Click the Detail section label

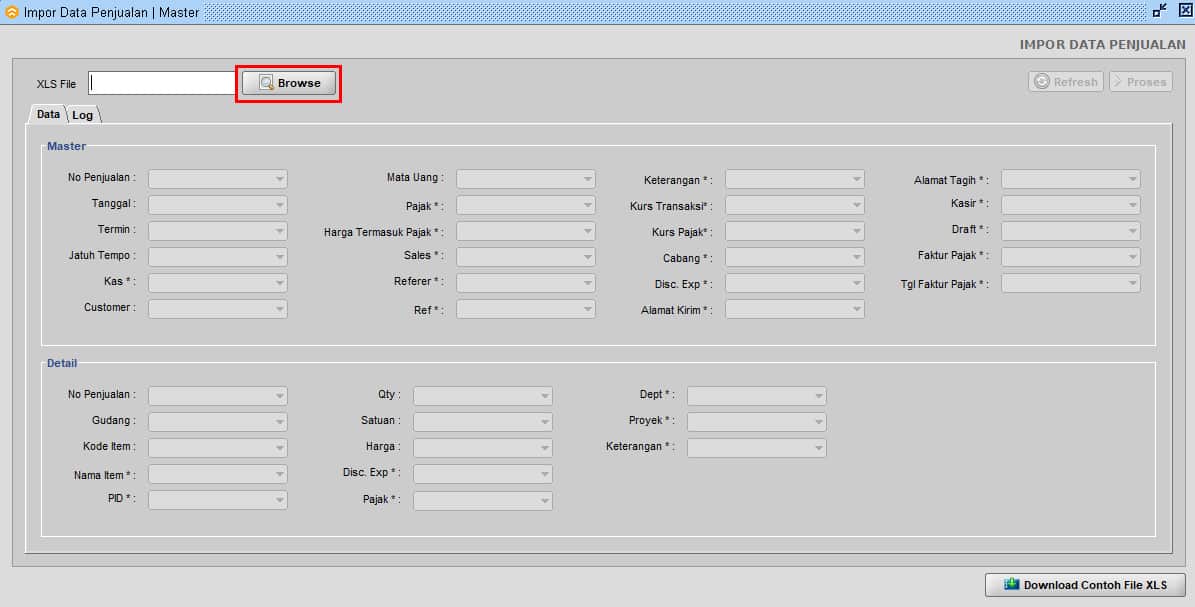(x=62, y=363)
